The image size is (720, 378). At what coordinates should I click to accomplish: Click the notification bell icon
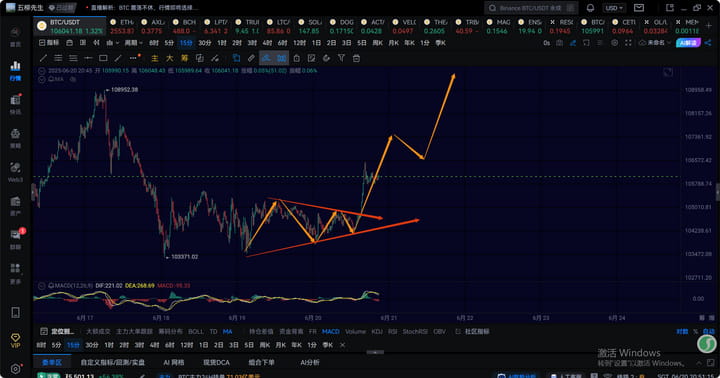coord(591,8)
